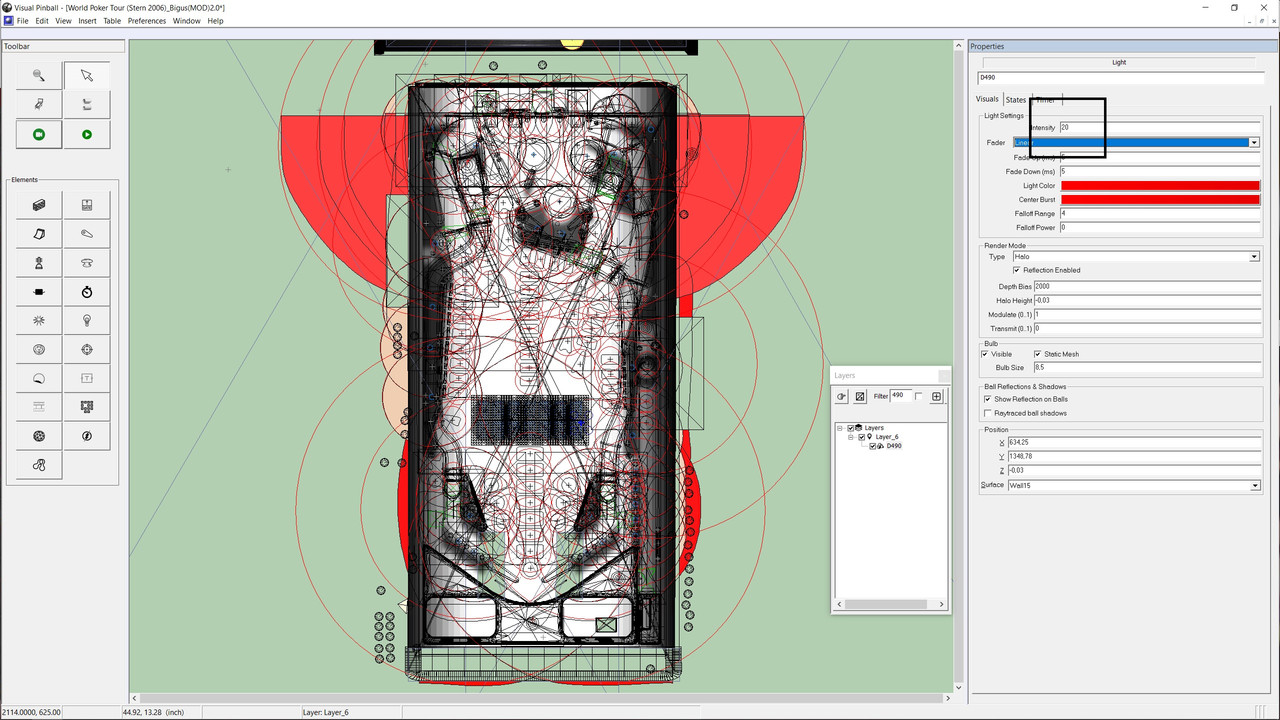1280x720 pixels.
Task: Click the Layers Filter input field
Action: point(900,396)
